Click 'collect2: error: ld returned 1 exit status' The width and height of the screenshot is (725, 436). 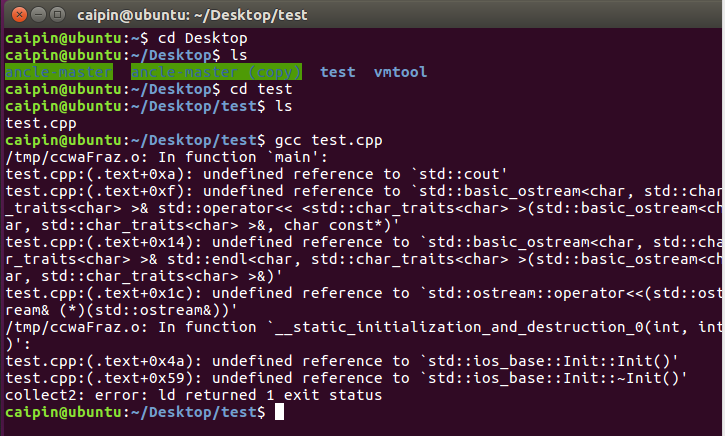[x=194, y=395]
